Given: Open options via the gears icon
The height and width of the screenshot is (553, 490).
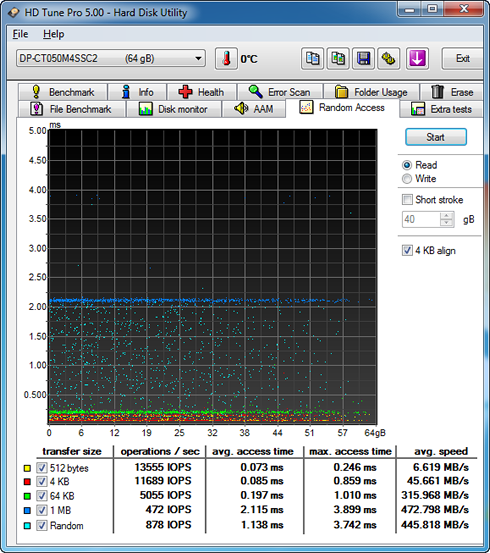Looking at the screenshot, I should pyautogui.click(x=389, y=59).
